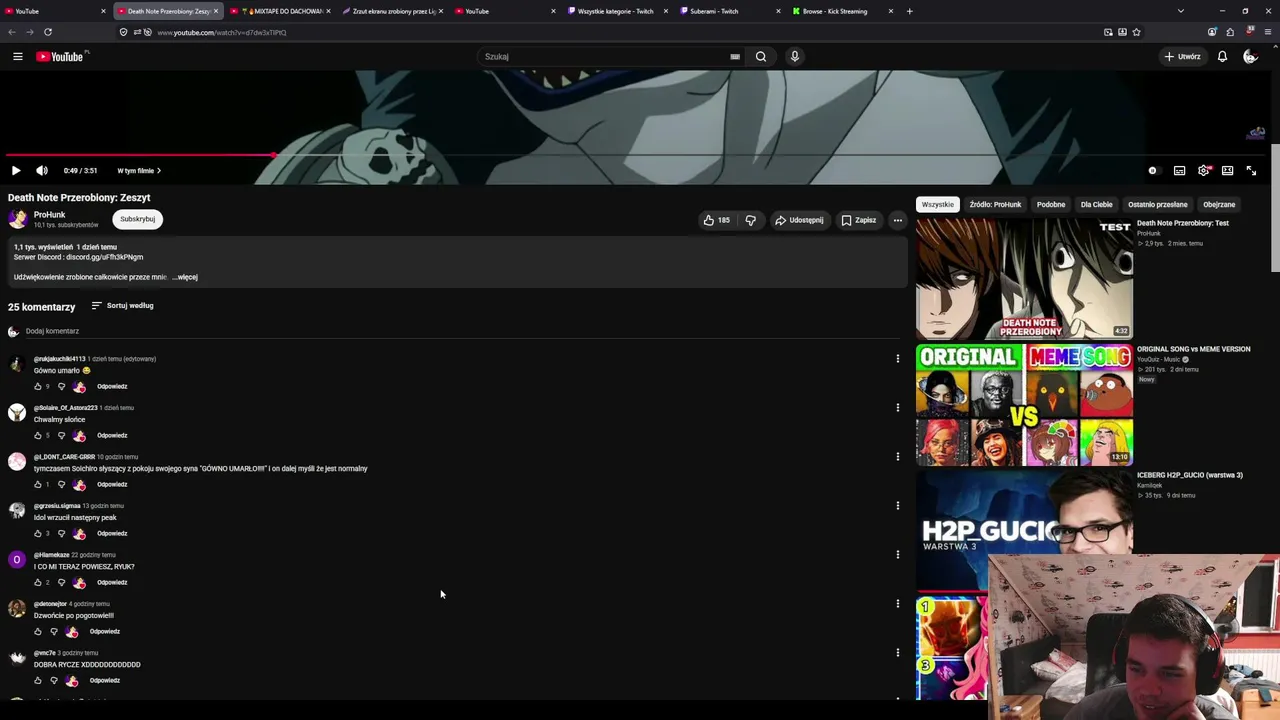1280x720 pixels.
Task: Open options menu for @Solaire_Of_Astora223 comment
Action: [x=898, y=408]
